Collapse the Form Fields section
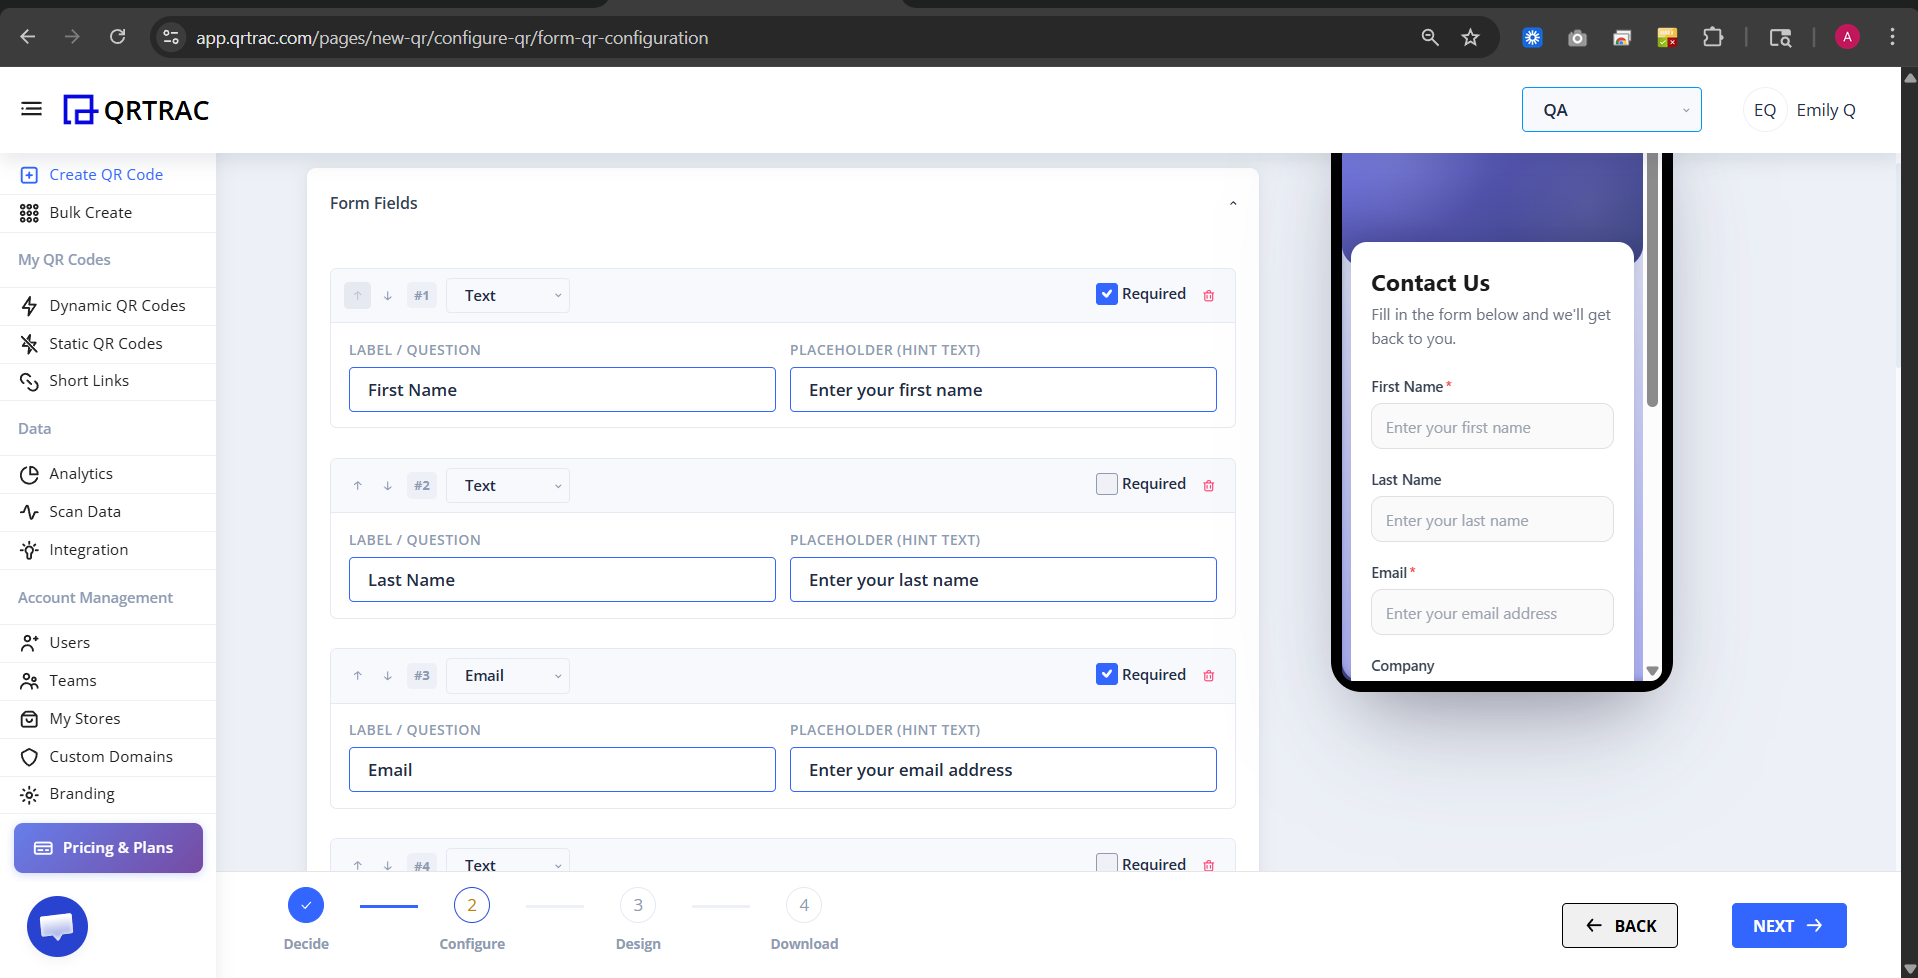 (x=1232, y=202)
